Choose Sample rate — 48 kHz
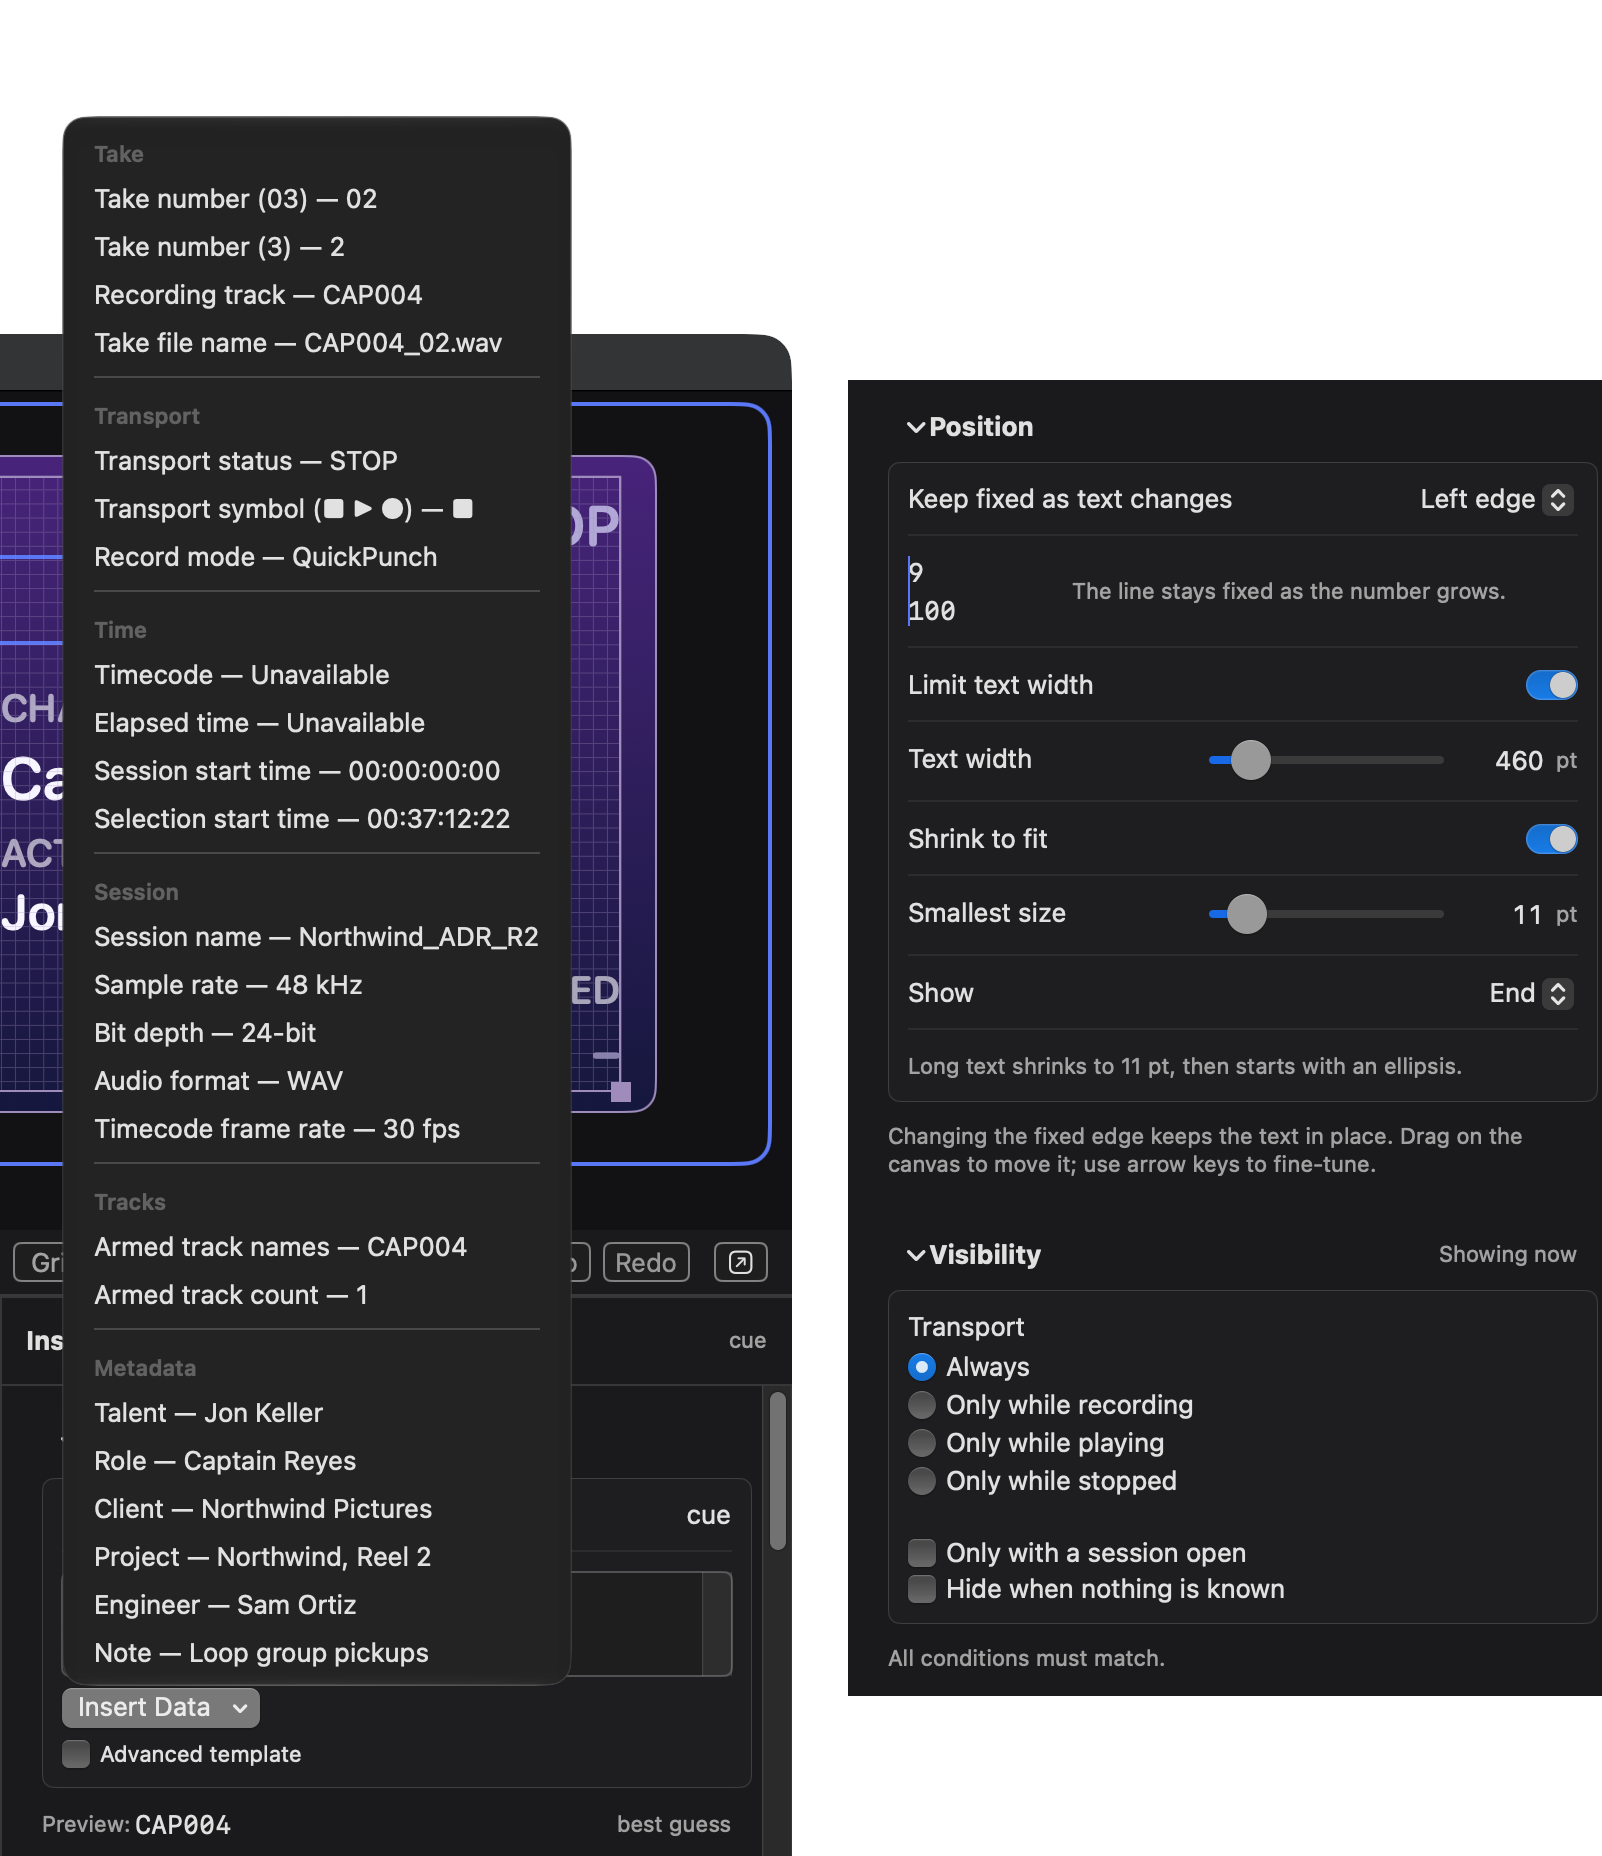 click(x=317, y=985)
